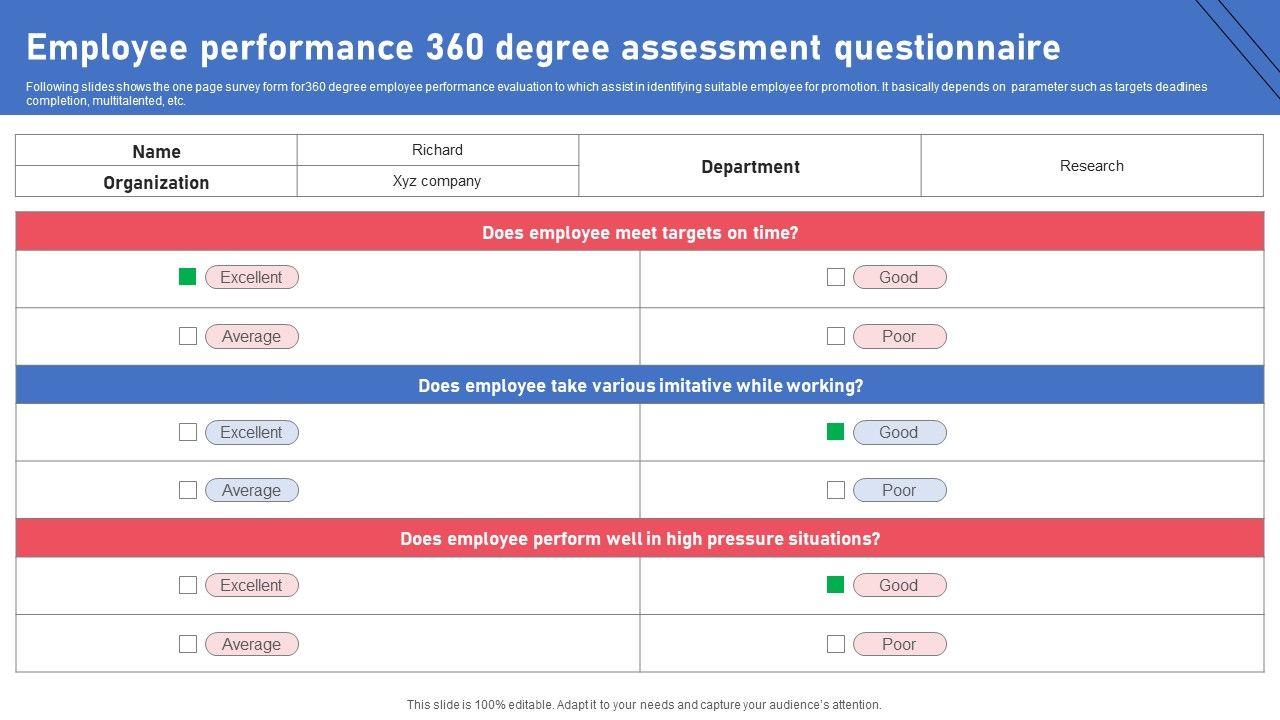
Task: Check Excellent box under meet targets question
Action: [x=187, y=277]
